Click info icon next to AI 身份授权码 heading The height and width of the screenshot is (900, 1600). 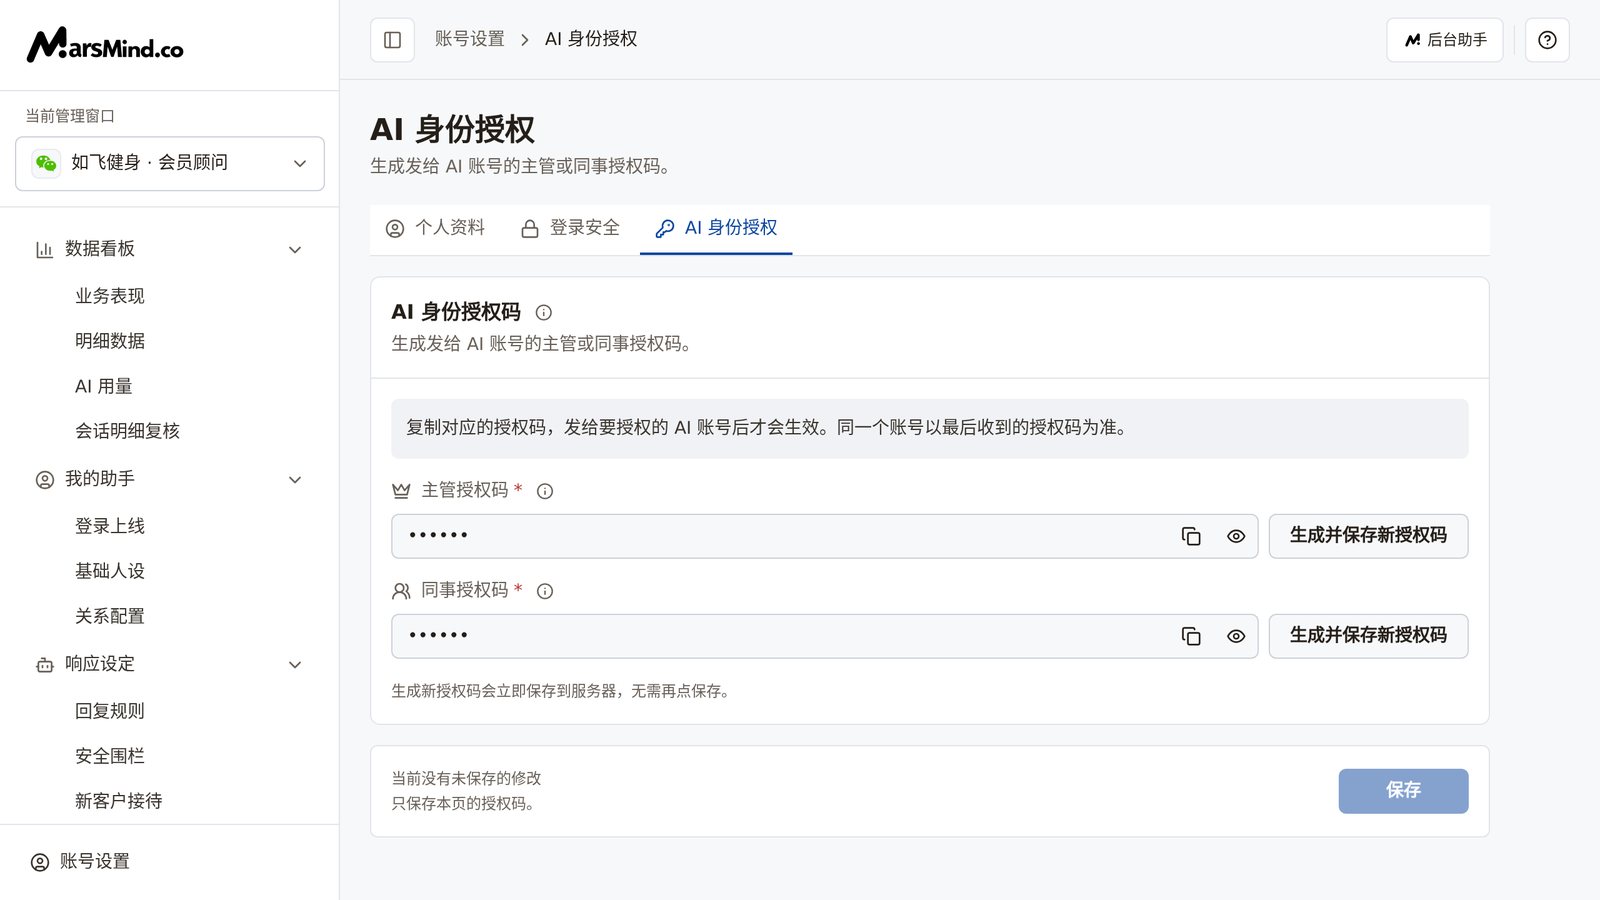pyautogui.click(x=544, y=313)
